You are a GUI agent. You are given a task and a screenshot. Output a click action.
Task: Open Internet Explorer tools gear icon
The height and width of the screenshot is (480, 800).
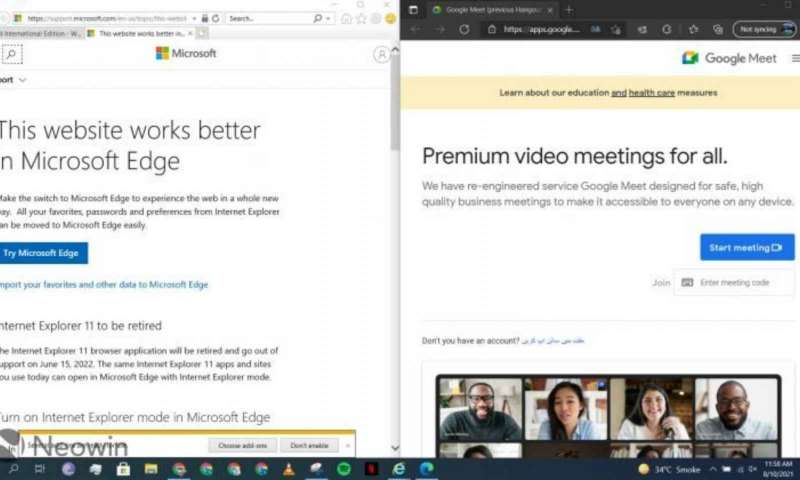[x=376, y=18]
